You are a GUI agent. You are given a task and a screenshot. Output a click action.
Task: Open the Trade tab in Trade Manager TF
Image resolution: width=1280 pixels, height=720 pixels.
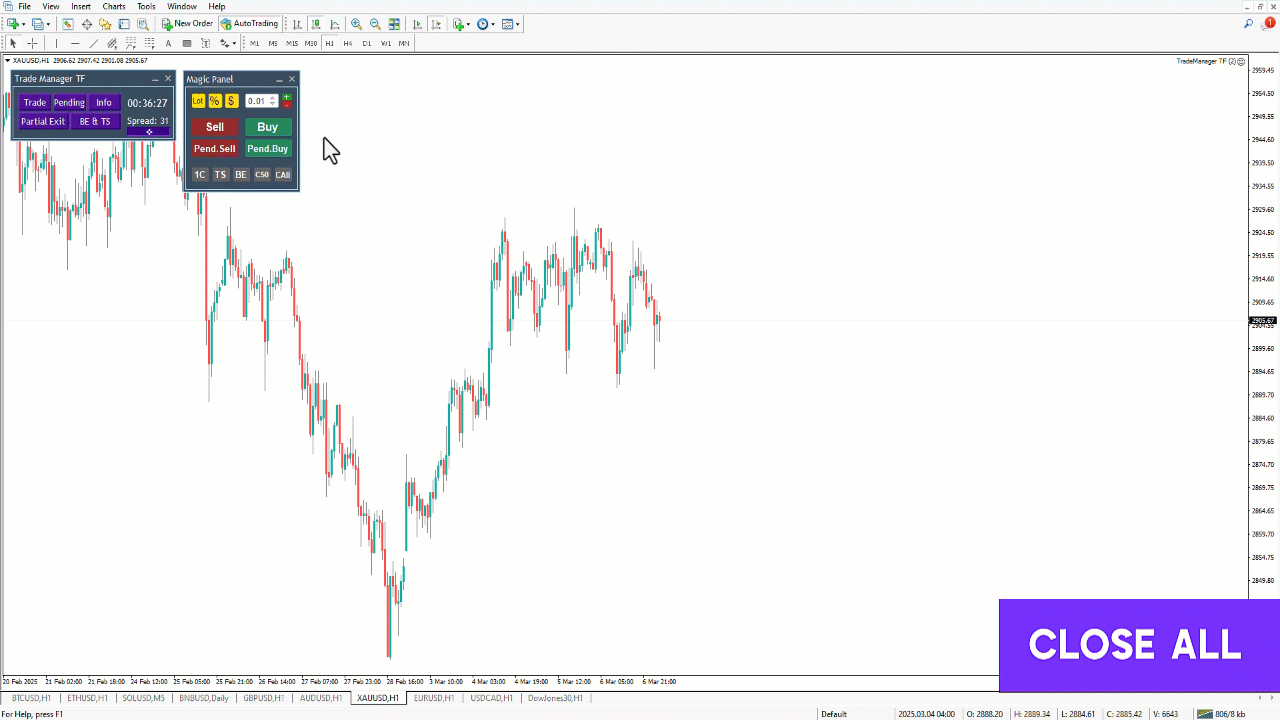coord(35,102)
